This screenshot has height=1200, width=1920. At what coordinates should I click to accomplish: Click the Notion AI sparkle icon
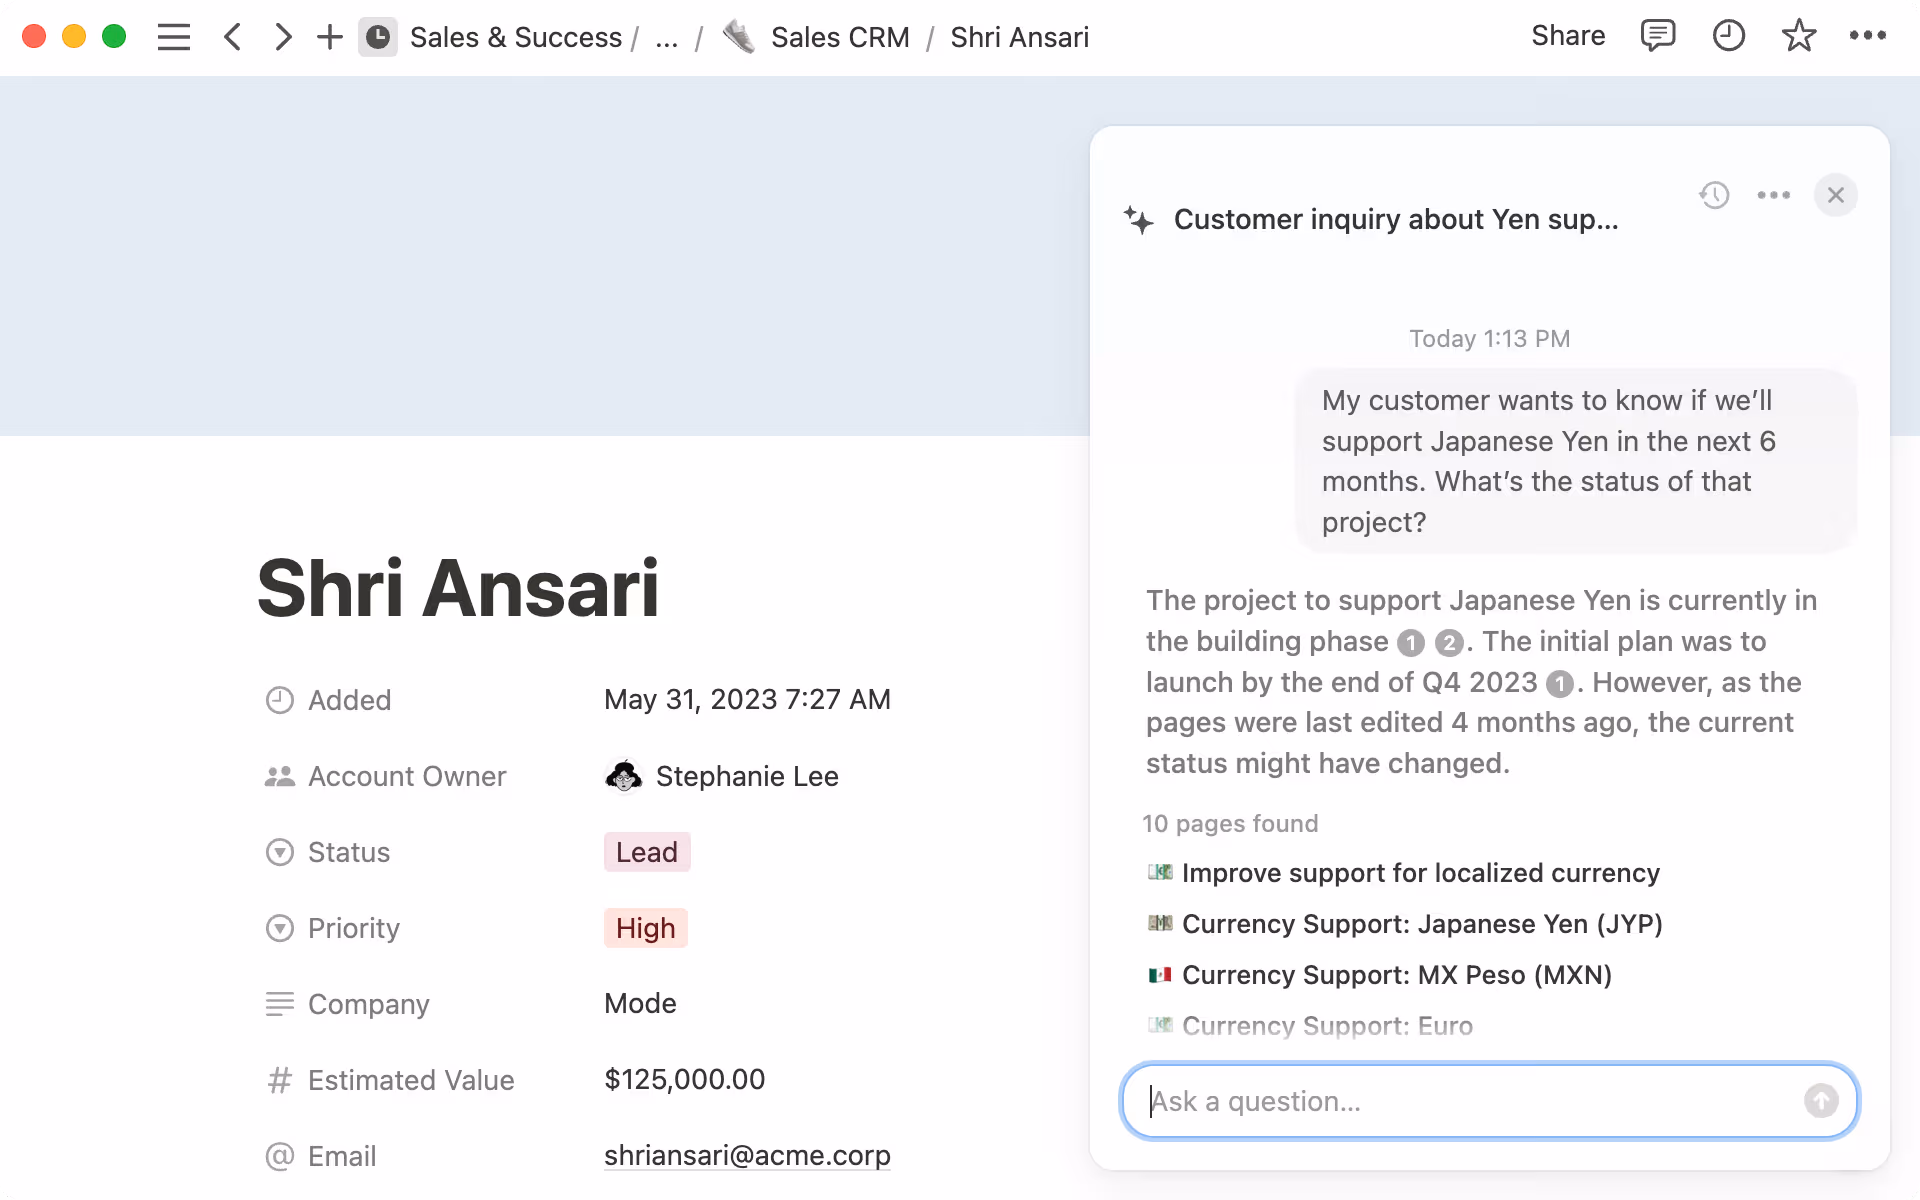point(1139,219)
